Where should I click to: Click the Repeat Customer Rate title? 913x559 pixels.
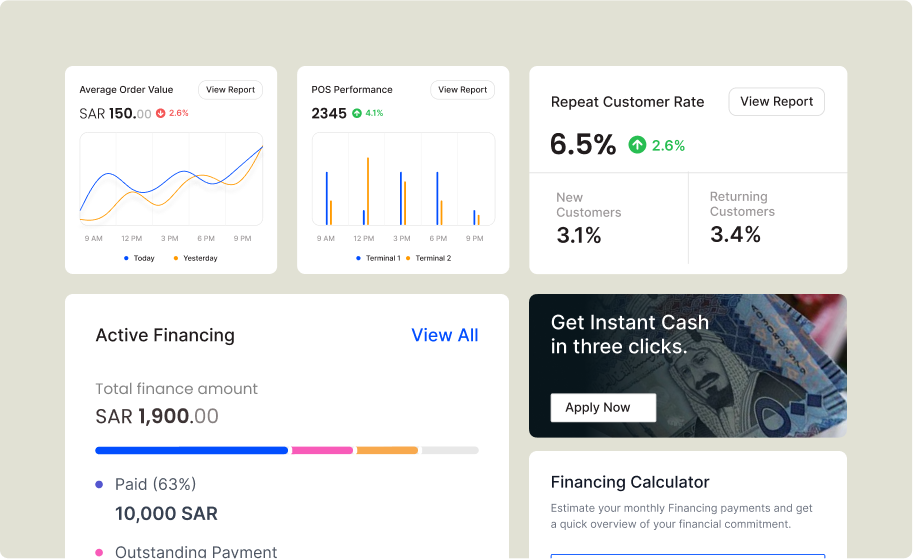click(x=628, y=102)
